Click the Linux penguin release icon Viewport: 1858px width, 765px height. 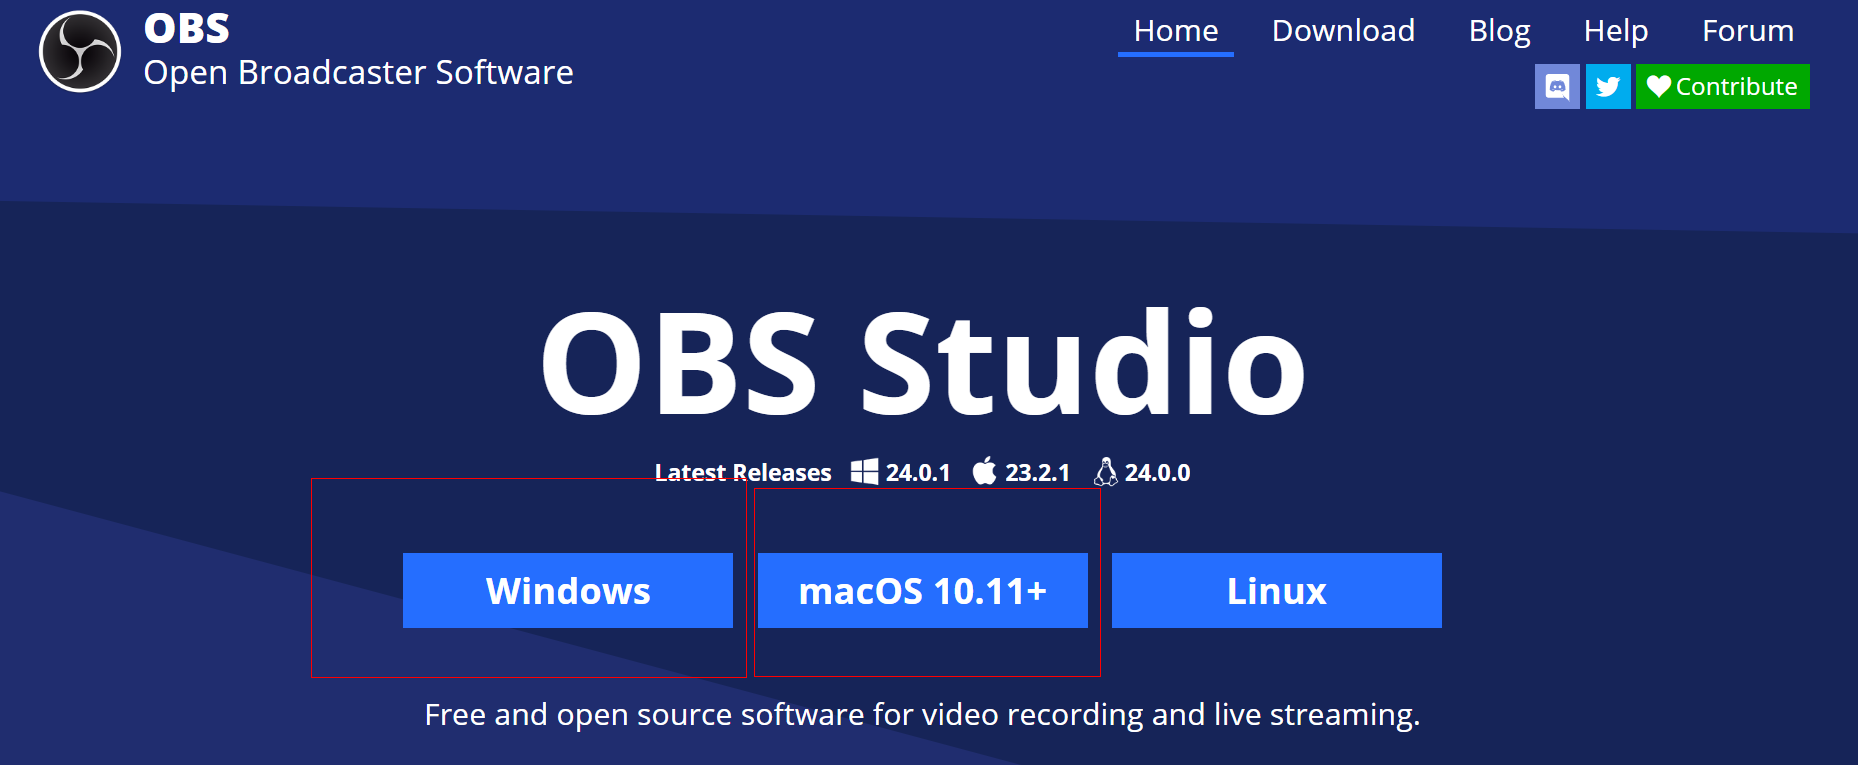(x=1106, y=472)
